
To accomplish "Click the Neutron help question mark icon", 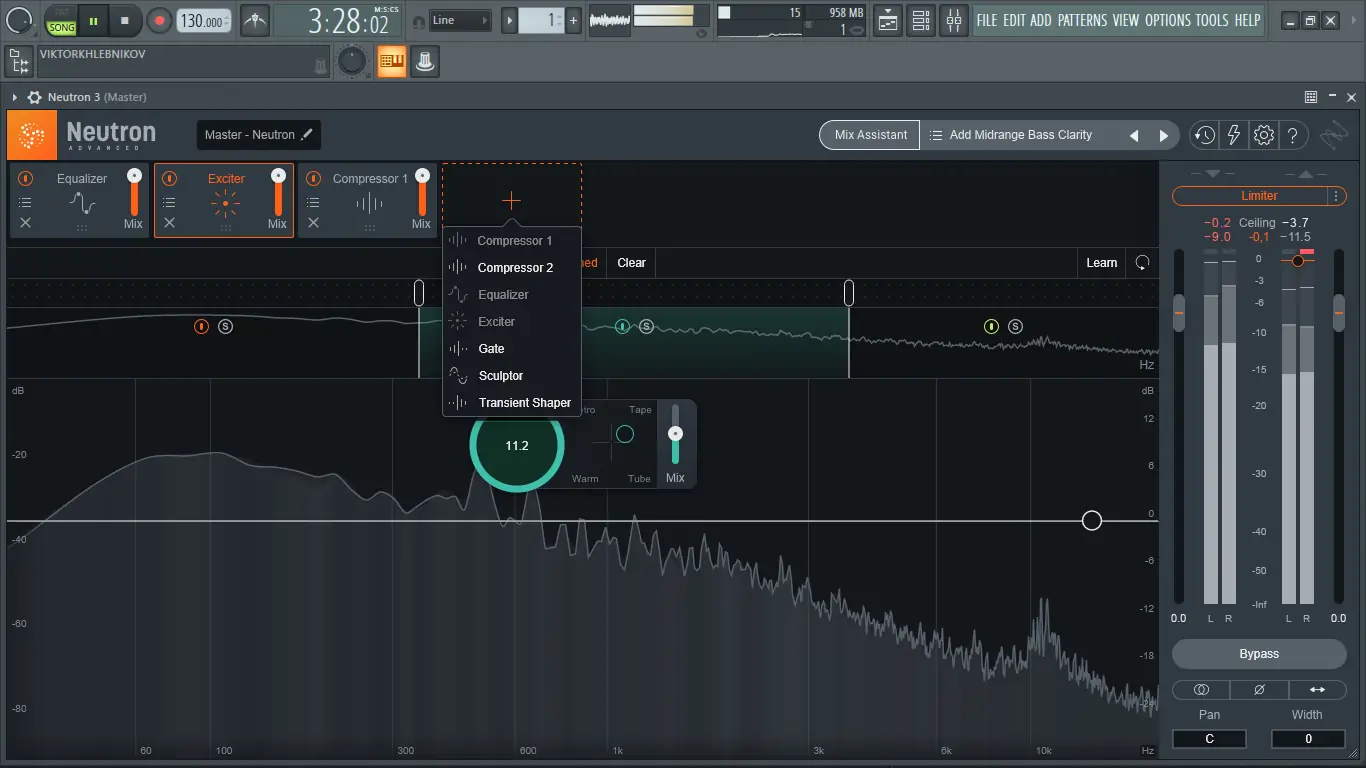I will point(1293,134).
